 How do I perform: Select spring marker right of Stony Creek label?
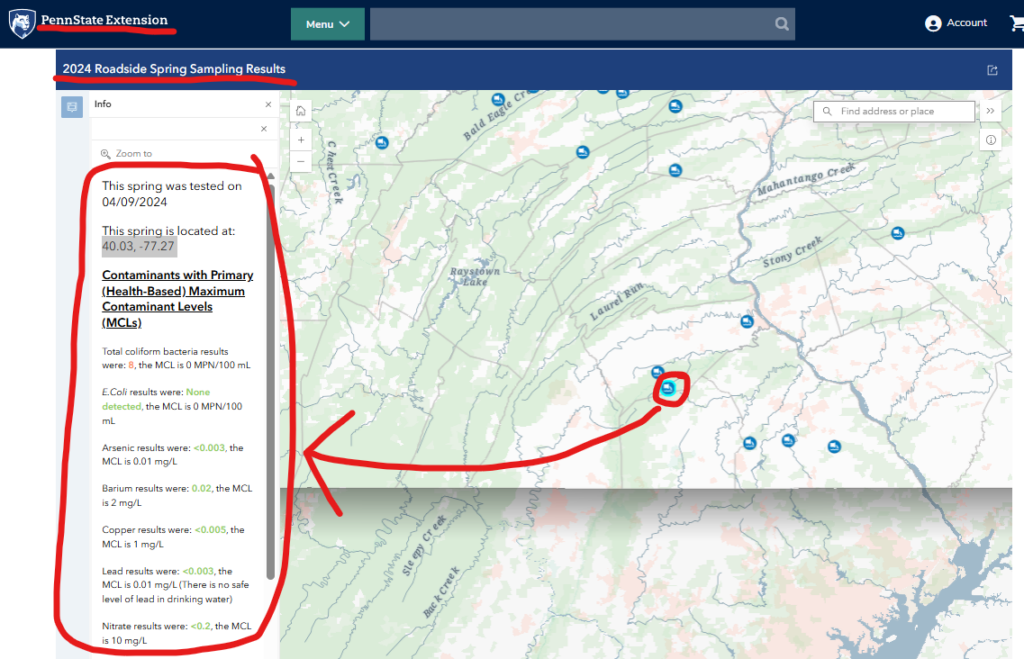click(x=898, y=233)
